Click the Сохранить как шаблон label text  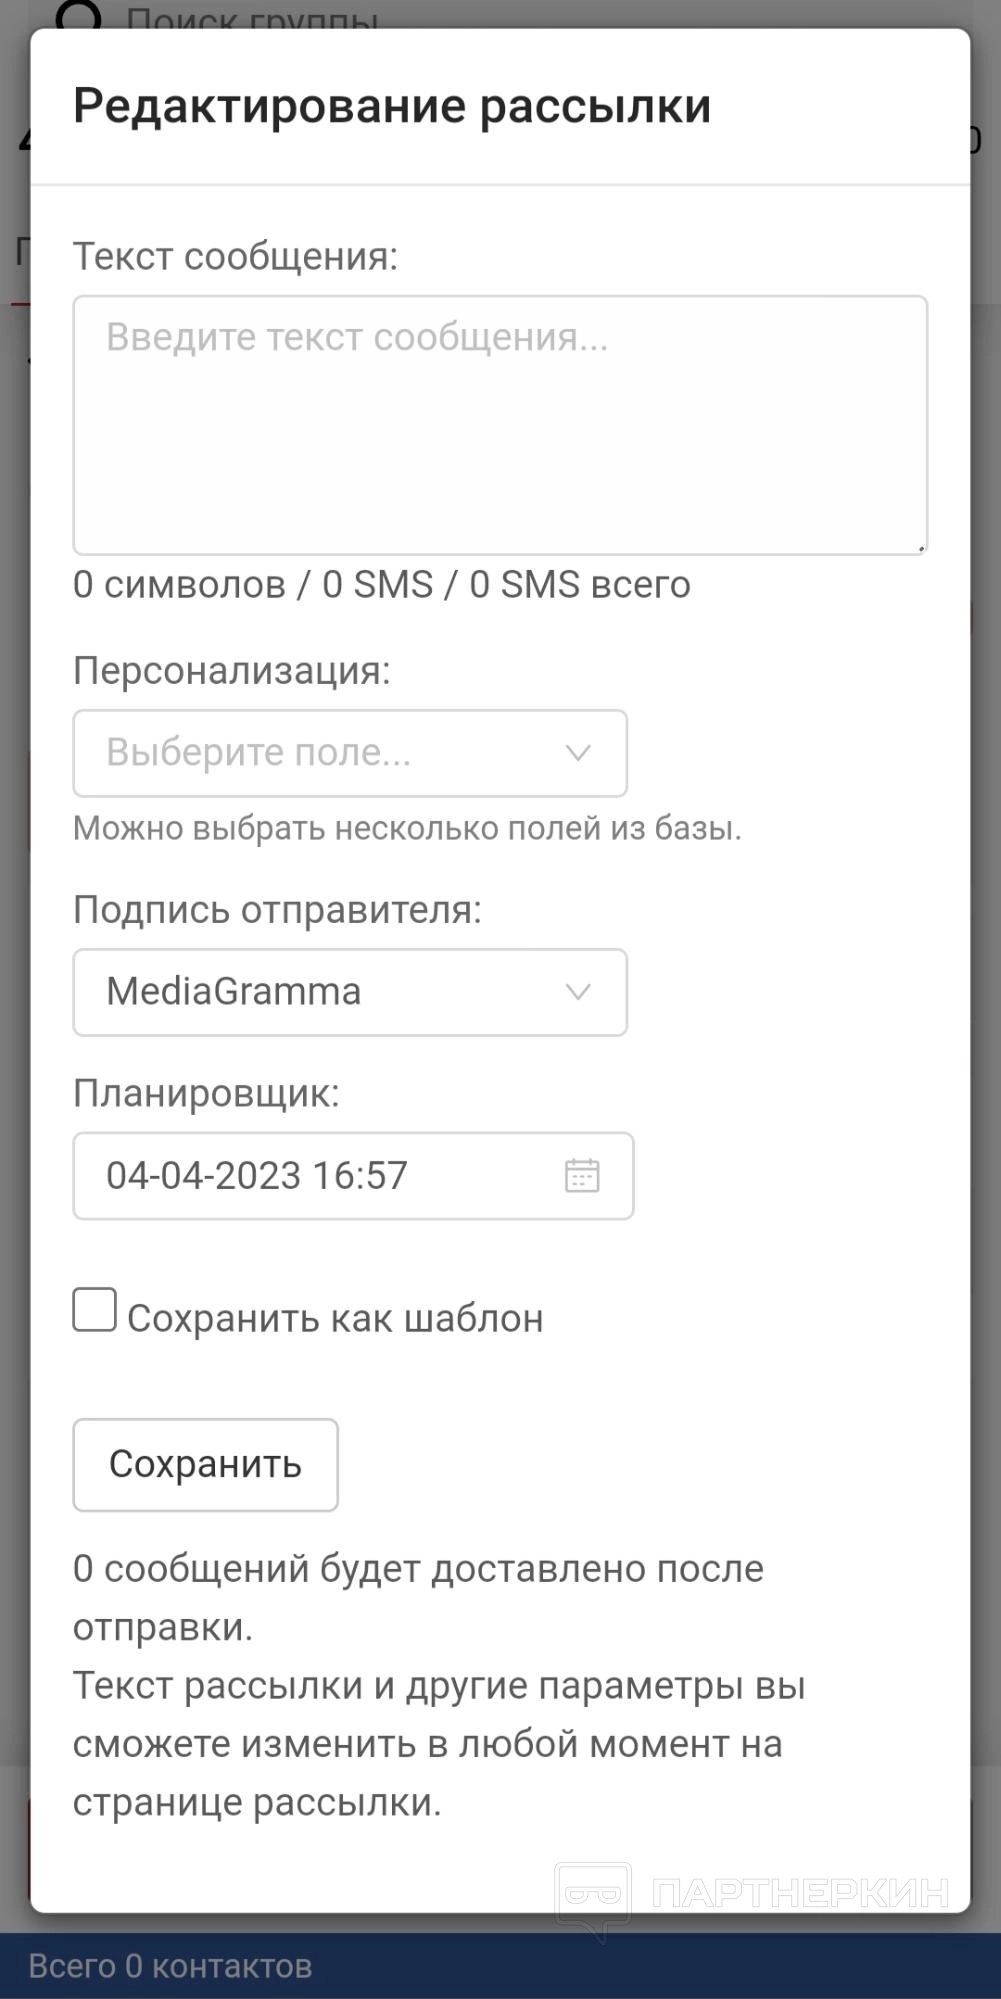pos(335,1319)
